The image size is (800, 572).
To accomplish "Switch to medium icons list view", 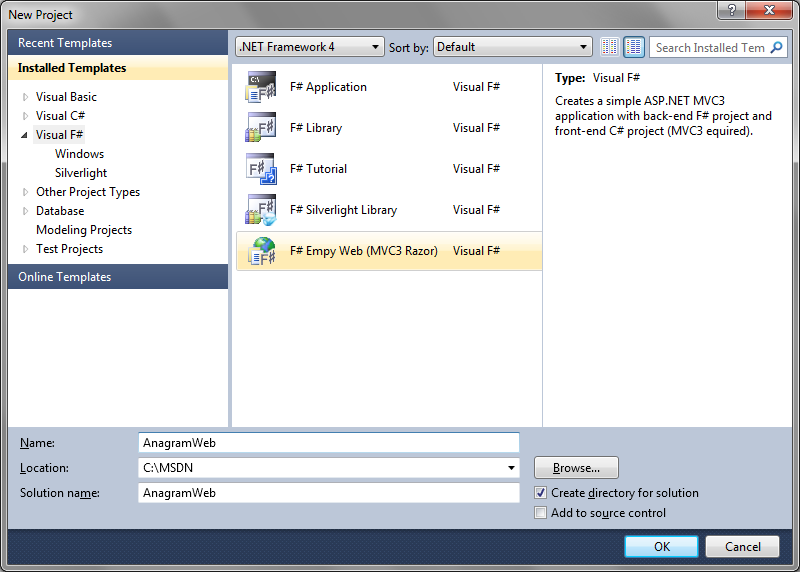I will coord(634,47).
